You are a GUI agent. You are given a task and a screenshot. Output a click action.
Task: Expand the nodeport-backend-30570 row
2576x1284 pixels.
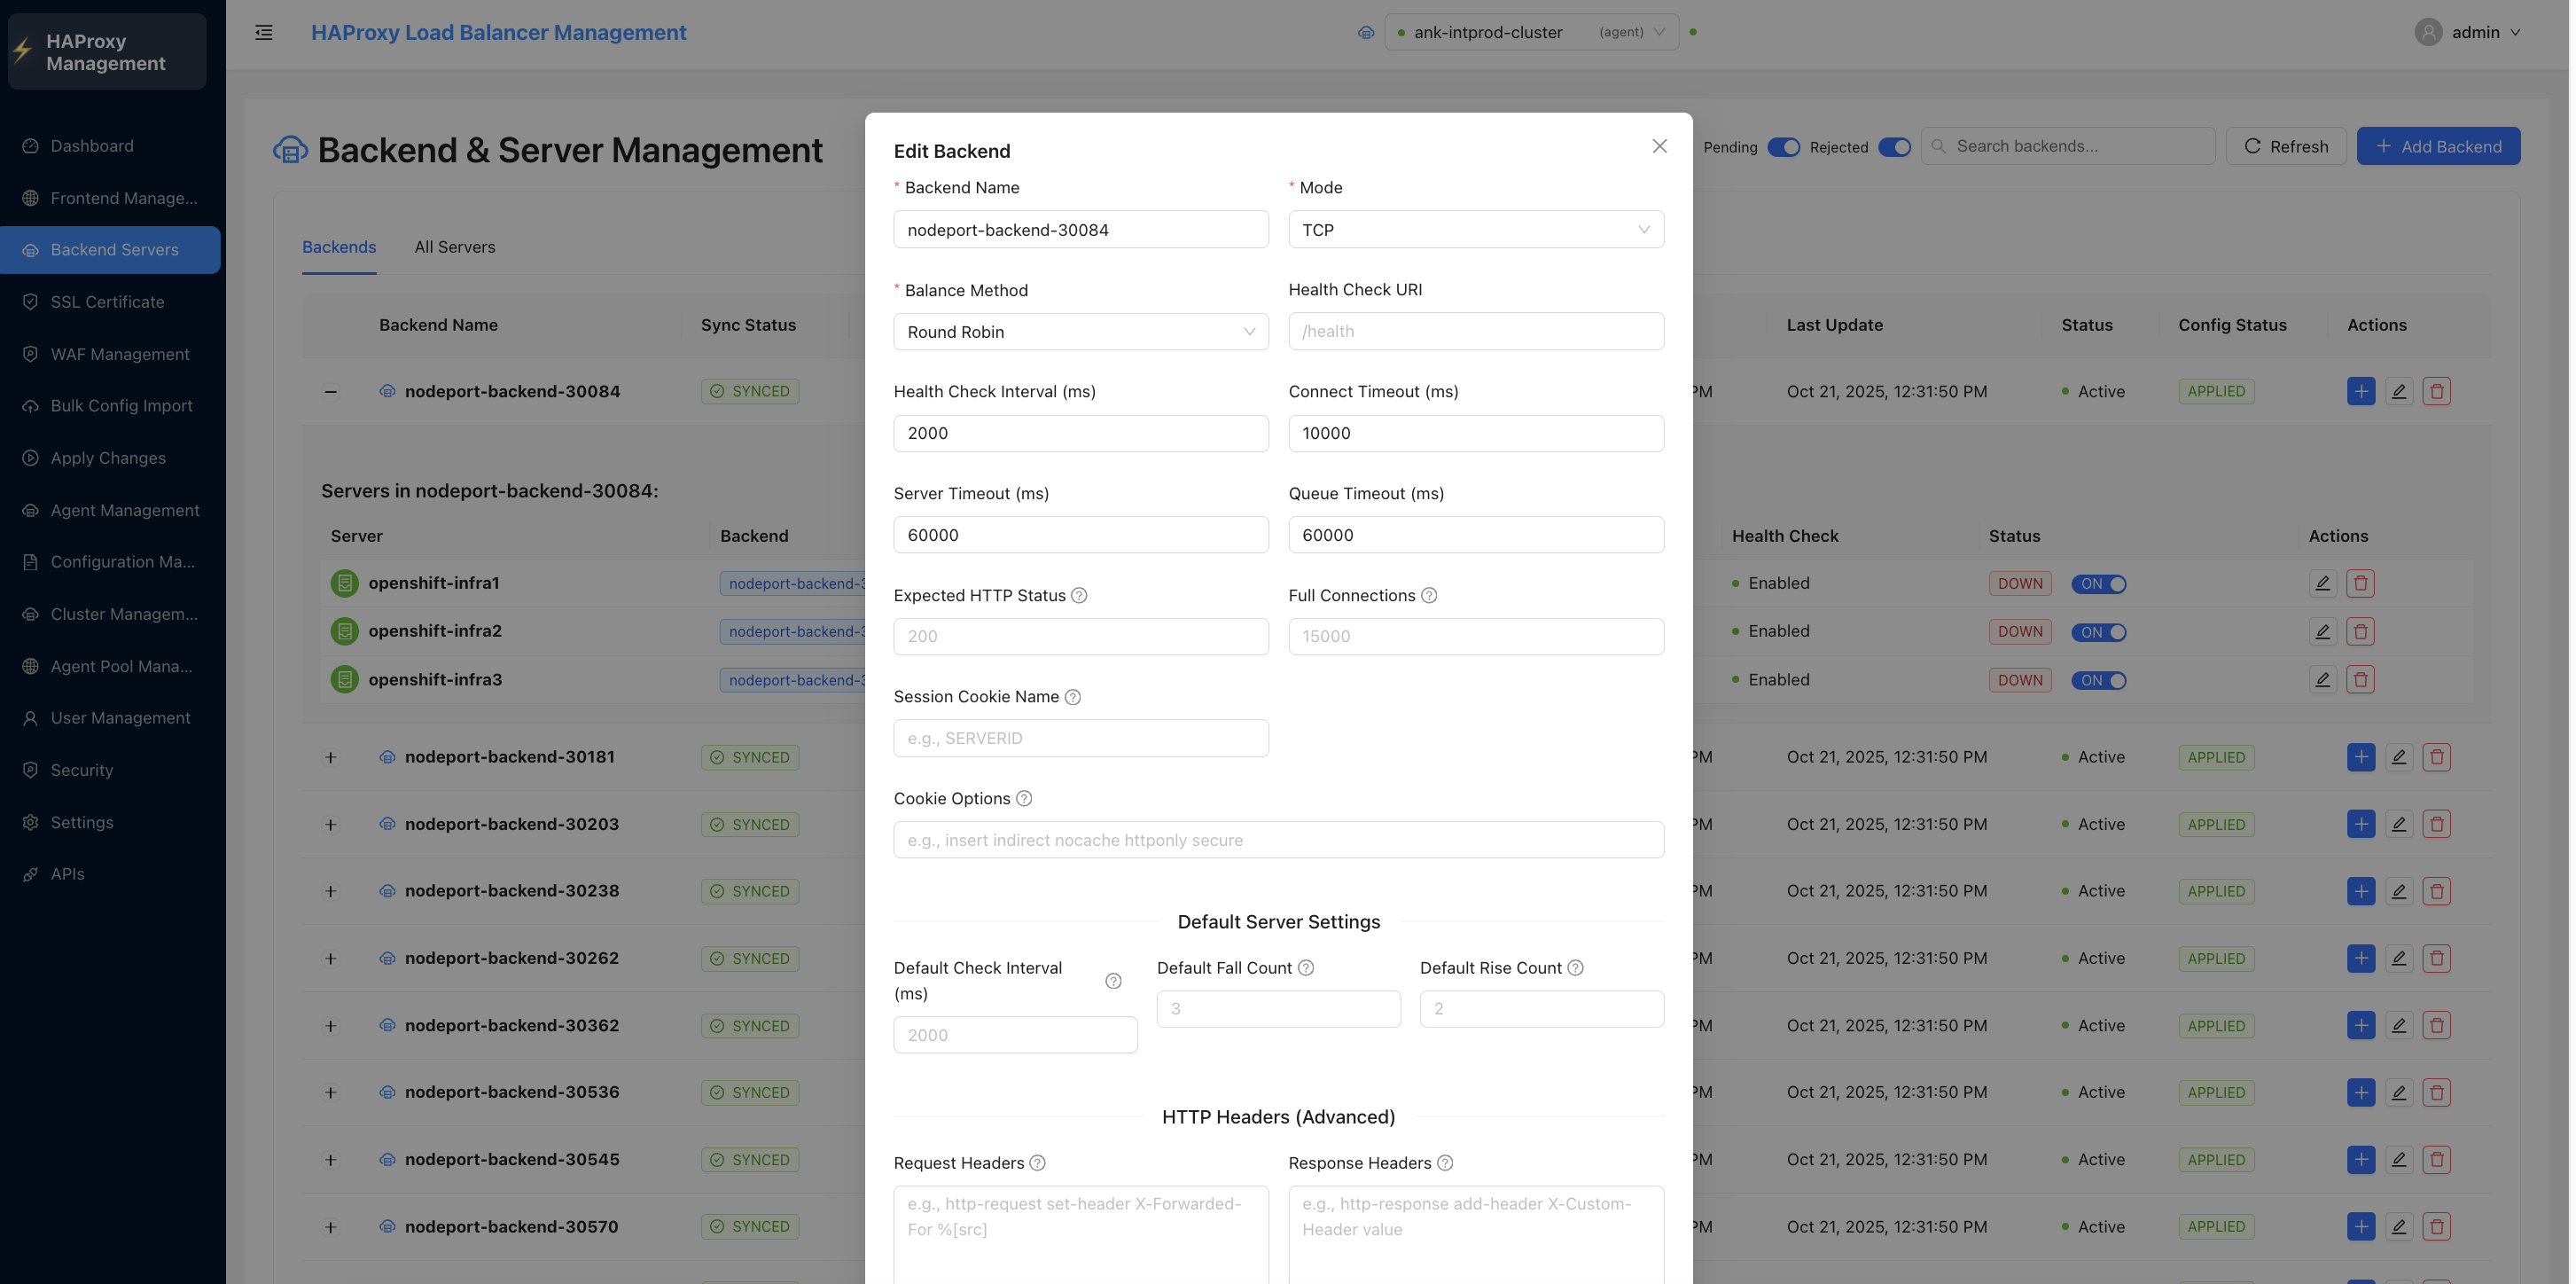pos(330,1227)
